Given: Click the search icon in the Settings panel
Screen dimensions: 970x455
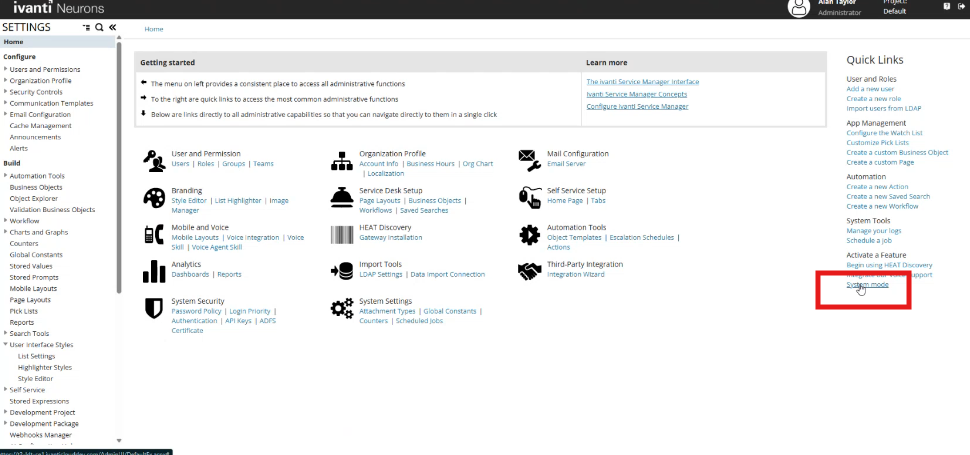Looking at the screenshot, I should coord(99,28).
